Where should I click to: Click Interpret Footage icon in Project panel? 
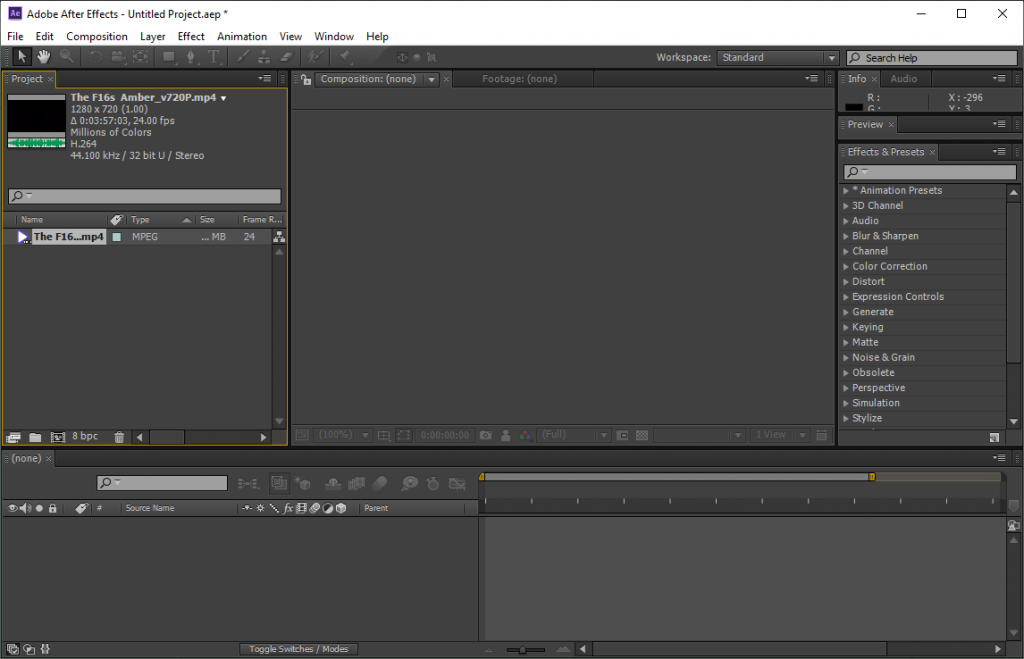click(x=13, y=438)
